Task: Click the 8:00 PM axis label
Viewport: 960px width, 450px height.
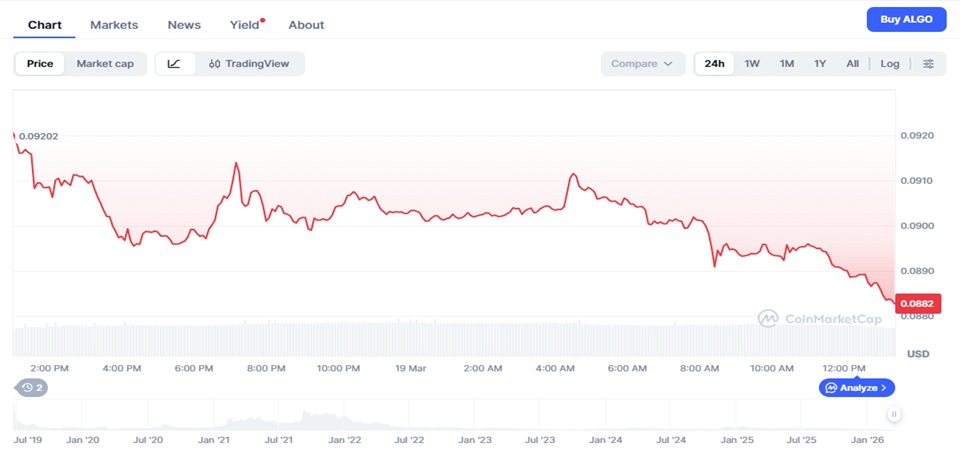Action: click(266, 368)
